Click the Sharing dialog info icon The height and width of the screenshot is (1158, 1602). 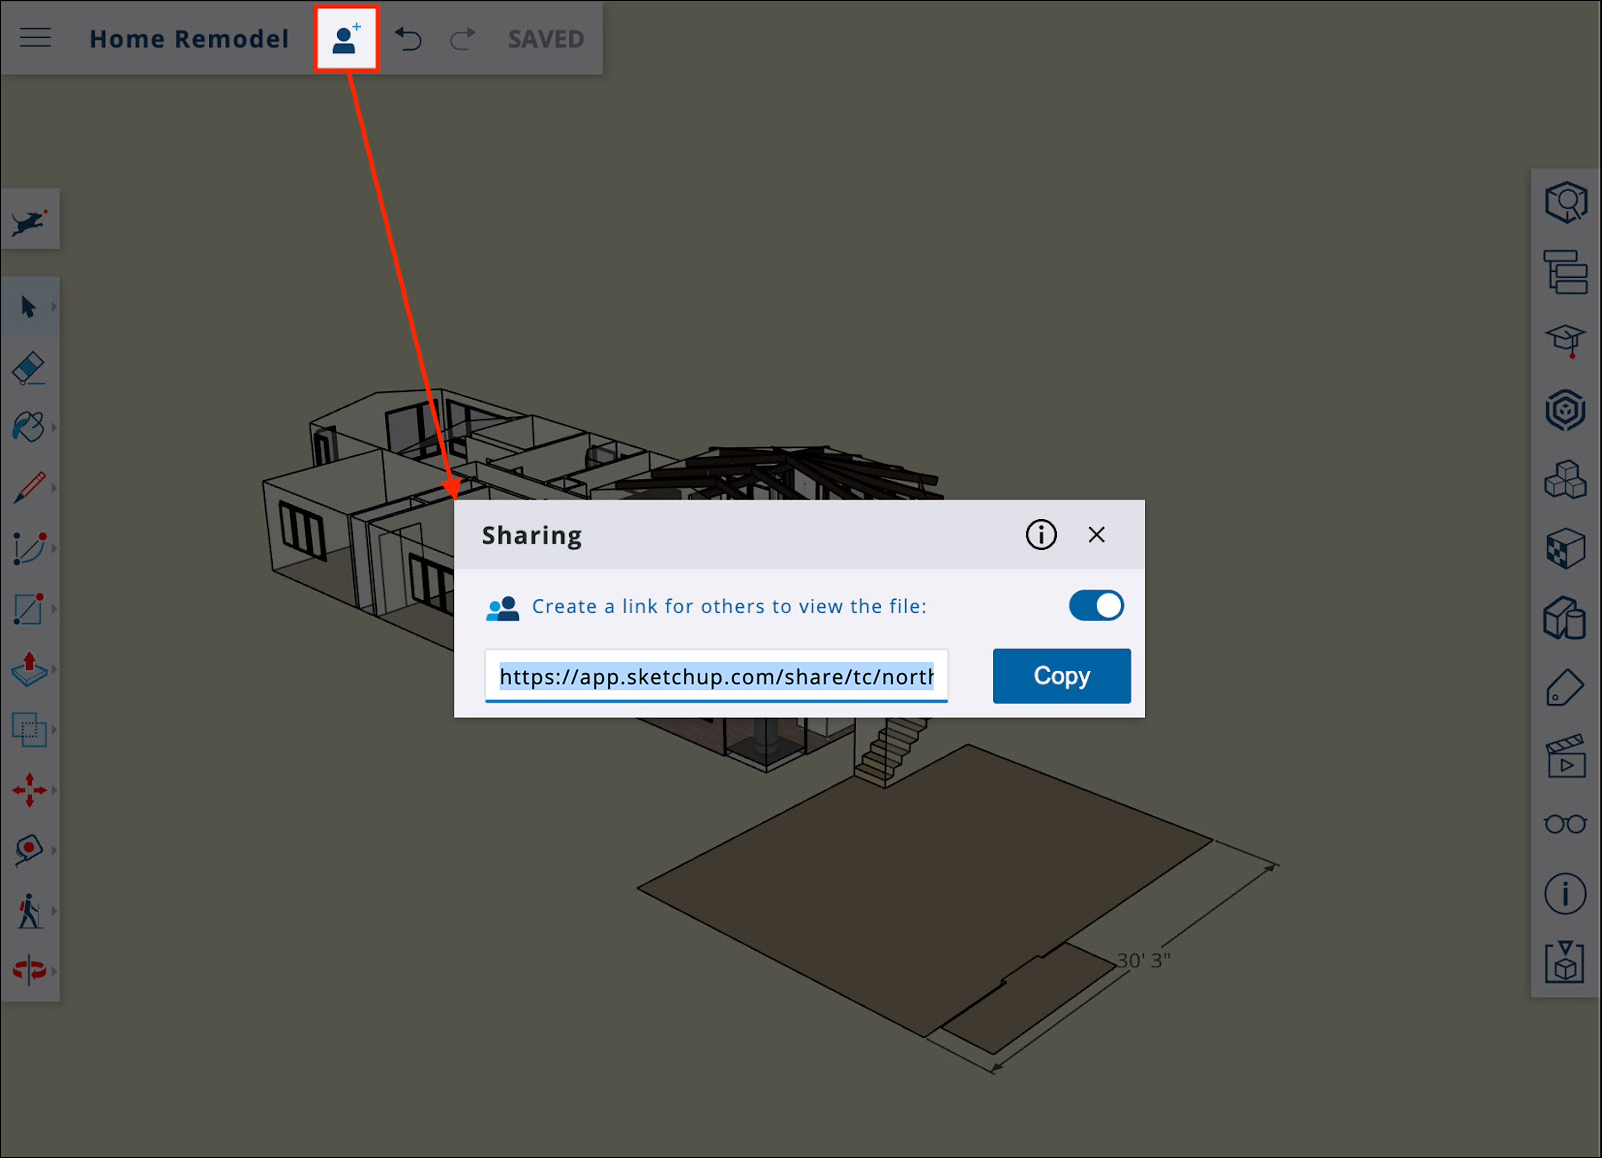(x=1041, y=535)
